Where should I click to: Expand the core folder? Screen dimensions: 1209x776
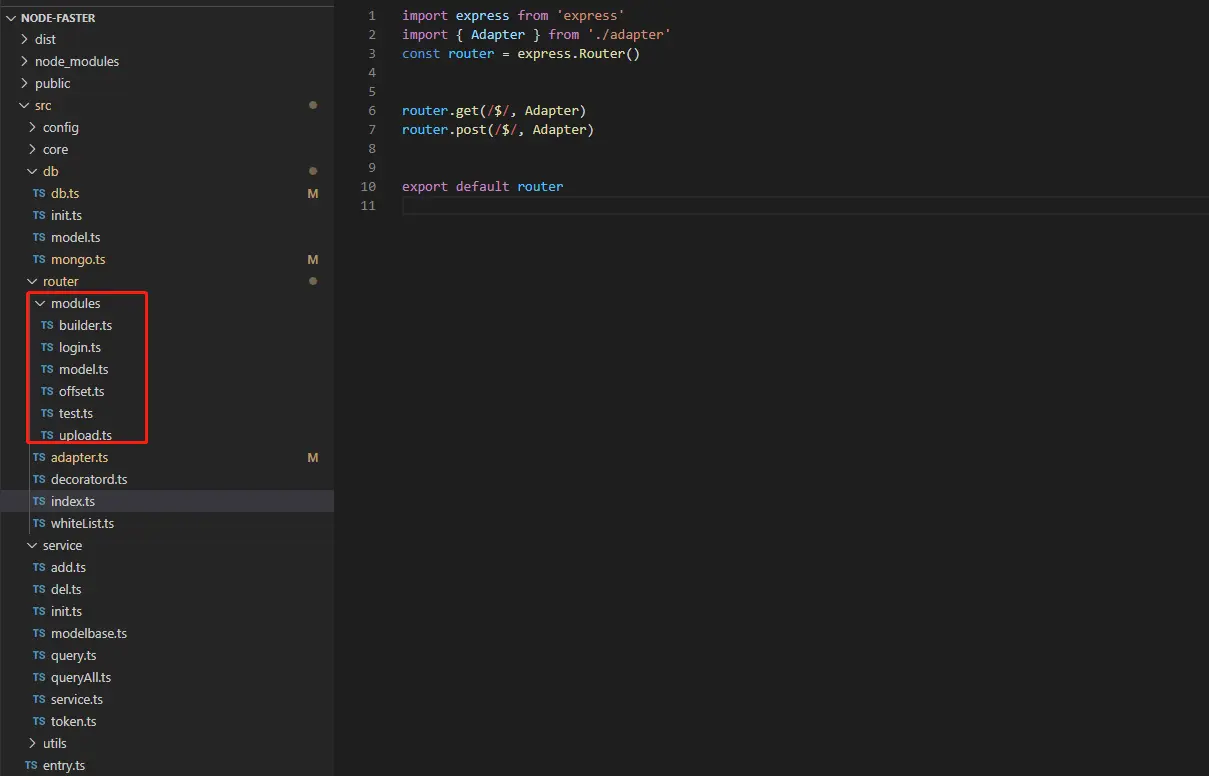tap(55, 149)
